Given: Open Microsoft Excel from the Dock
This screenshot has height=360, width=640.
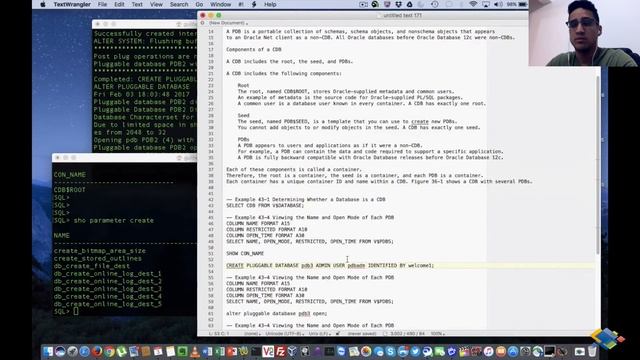Looking at the screenshot, I should (219, 351).
